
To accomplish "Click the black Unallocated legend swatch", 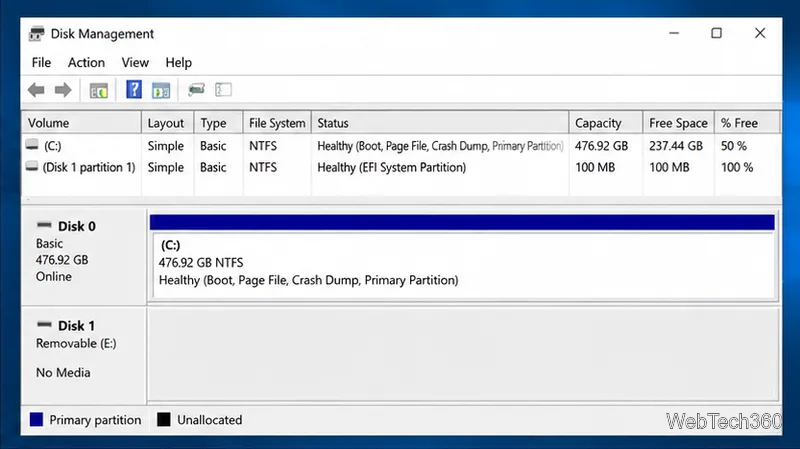I will point(164,419).
